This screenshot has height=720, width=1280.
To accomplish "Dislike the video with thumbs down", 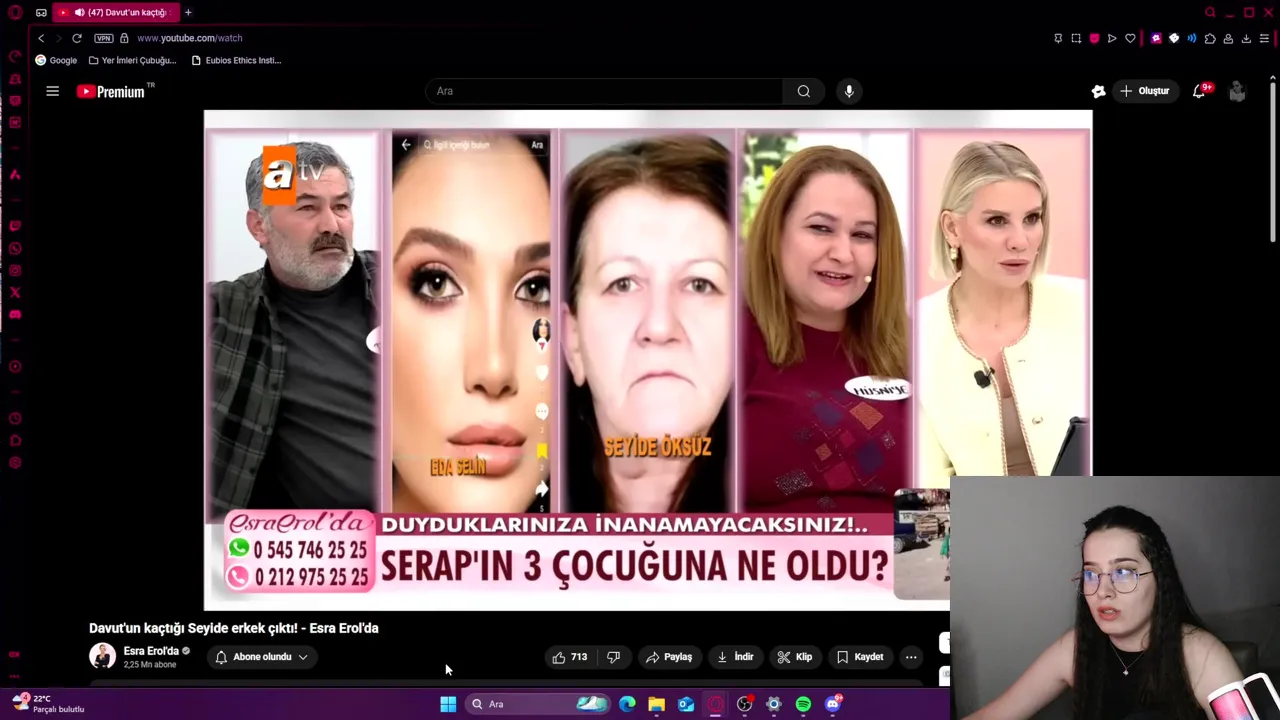I will (x=614, y=657).
